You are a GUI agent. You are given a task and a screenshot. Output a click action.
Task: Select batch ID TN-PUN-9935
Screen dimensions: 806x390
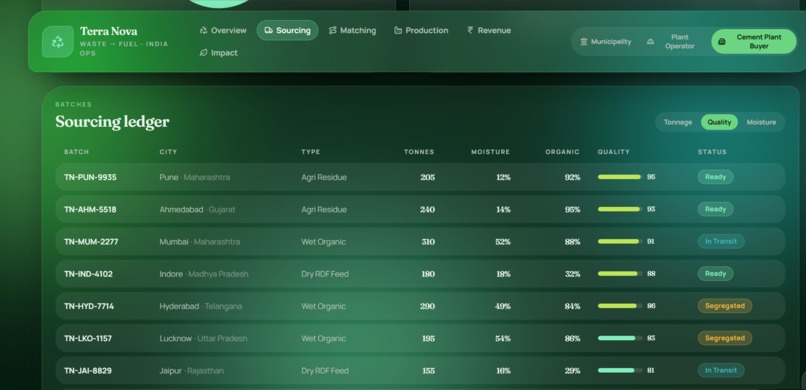click(90, 177)
